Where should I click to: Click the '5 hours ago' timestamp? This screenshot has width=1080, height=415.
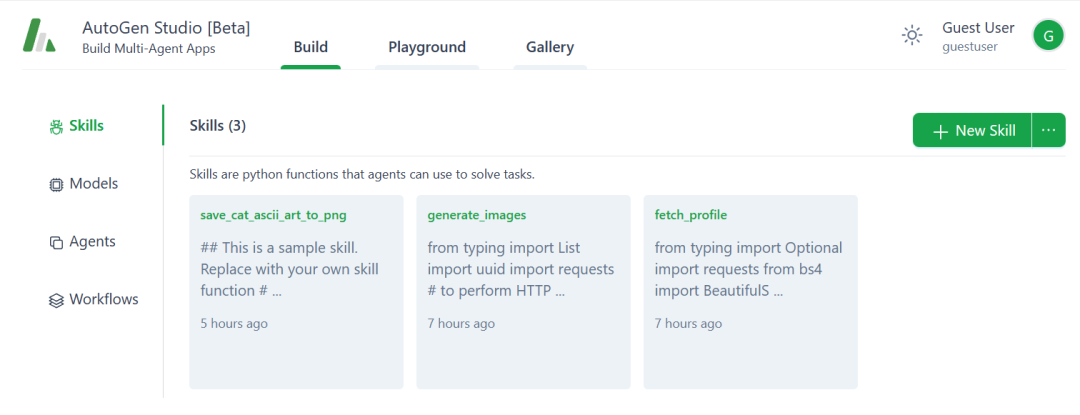(234, 323)
